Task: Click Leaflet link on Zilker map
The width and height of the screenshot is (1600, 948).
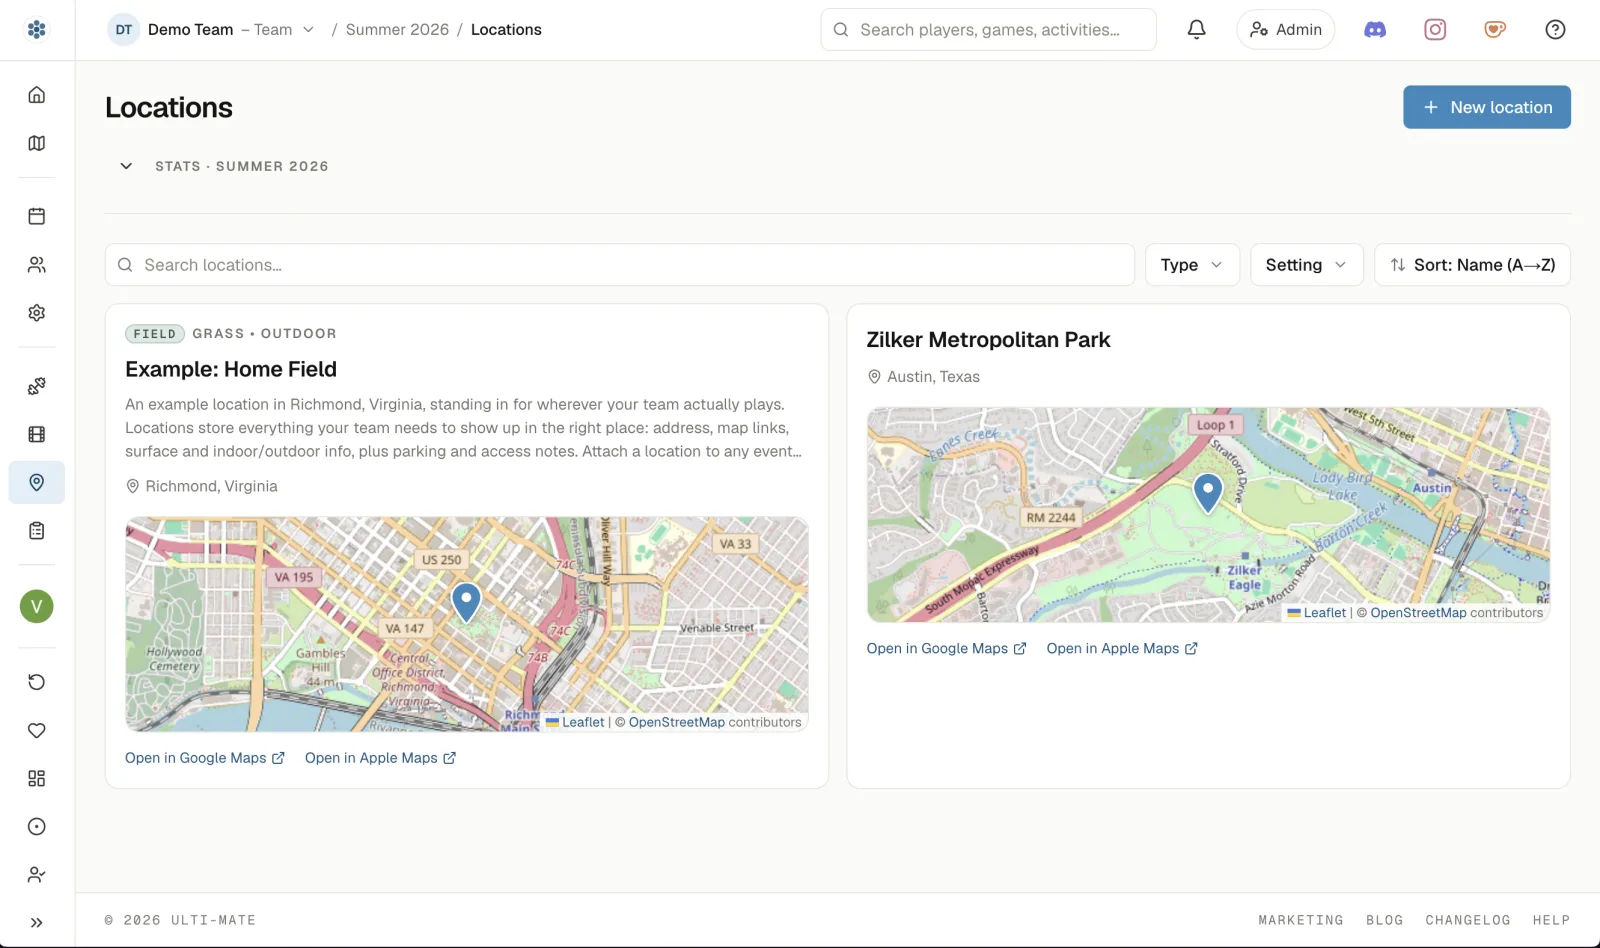Action: 1317,613
